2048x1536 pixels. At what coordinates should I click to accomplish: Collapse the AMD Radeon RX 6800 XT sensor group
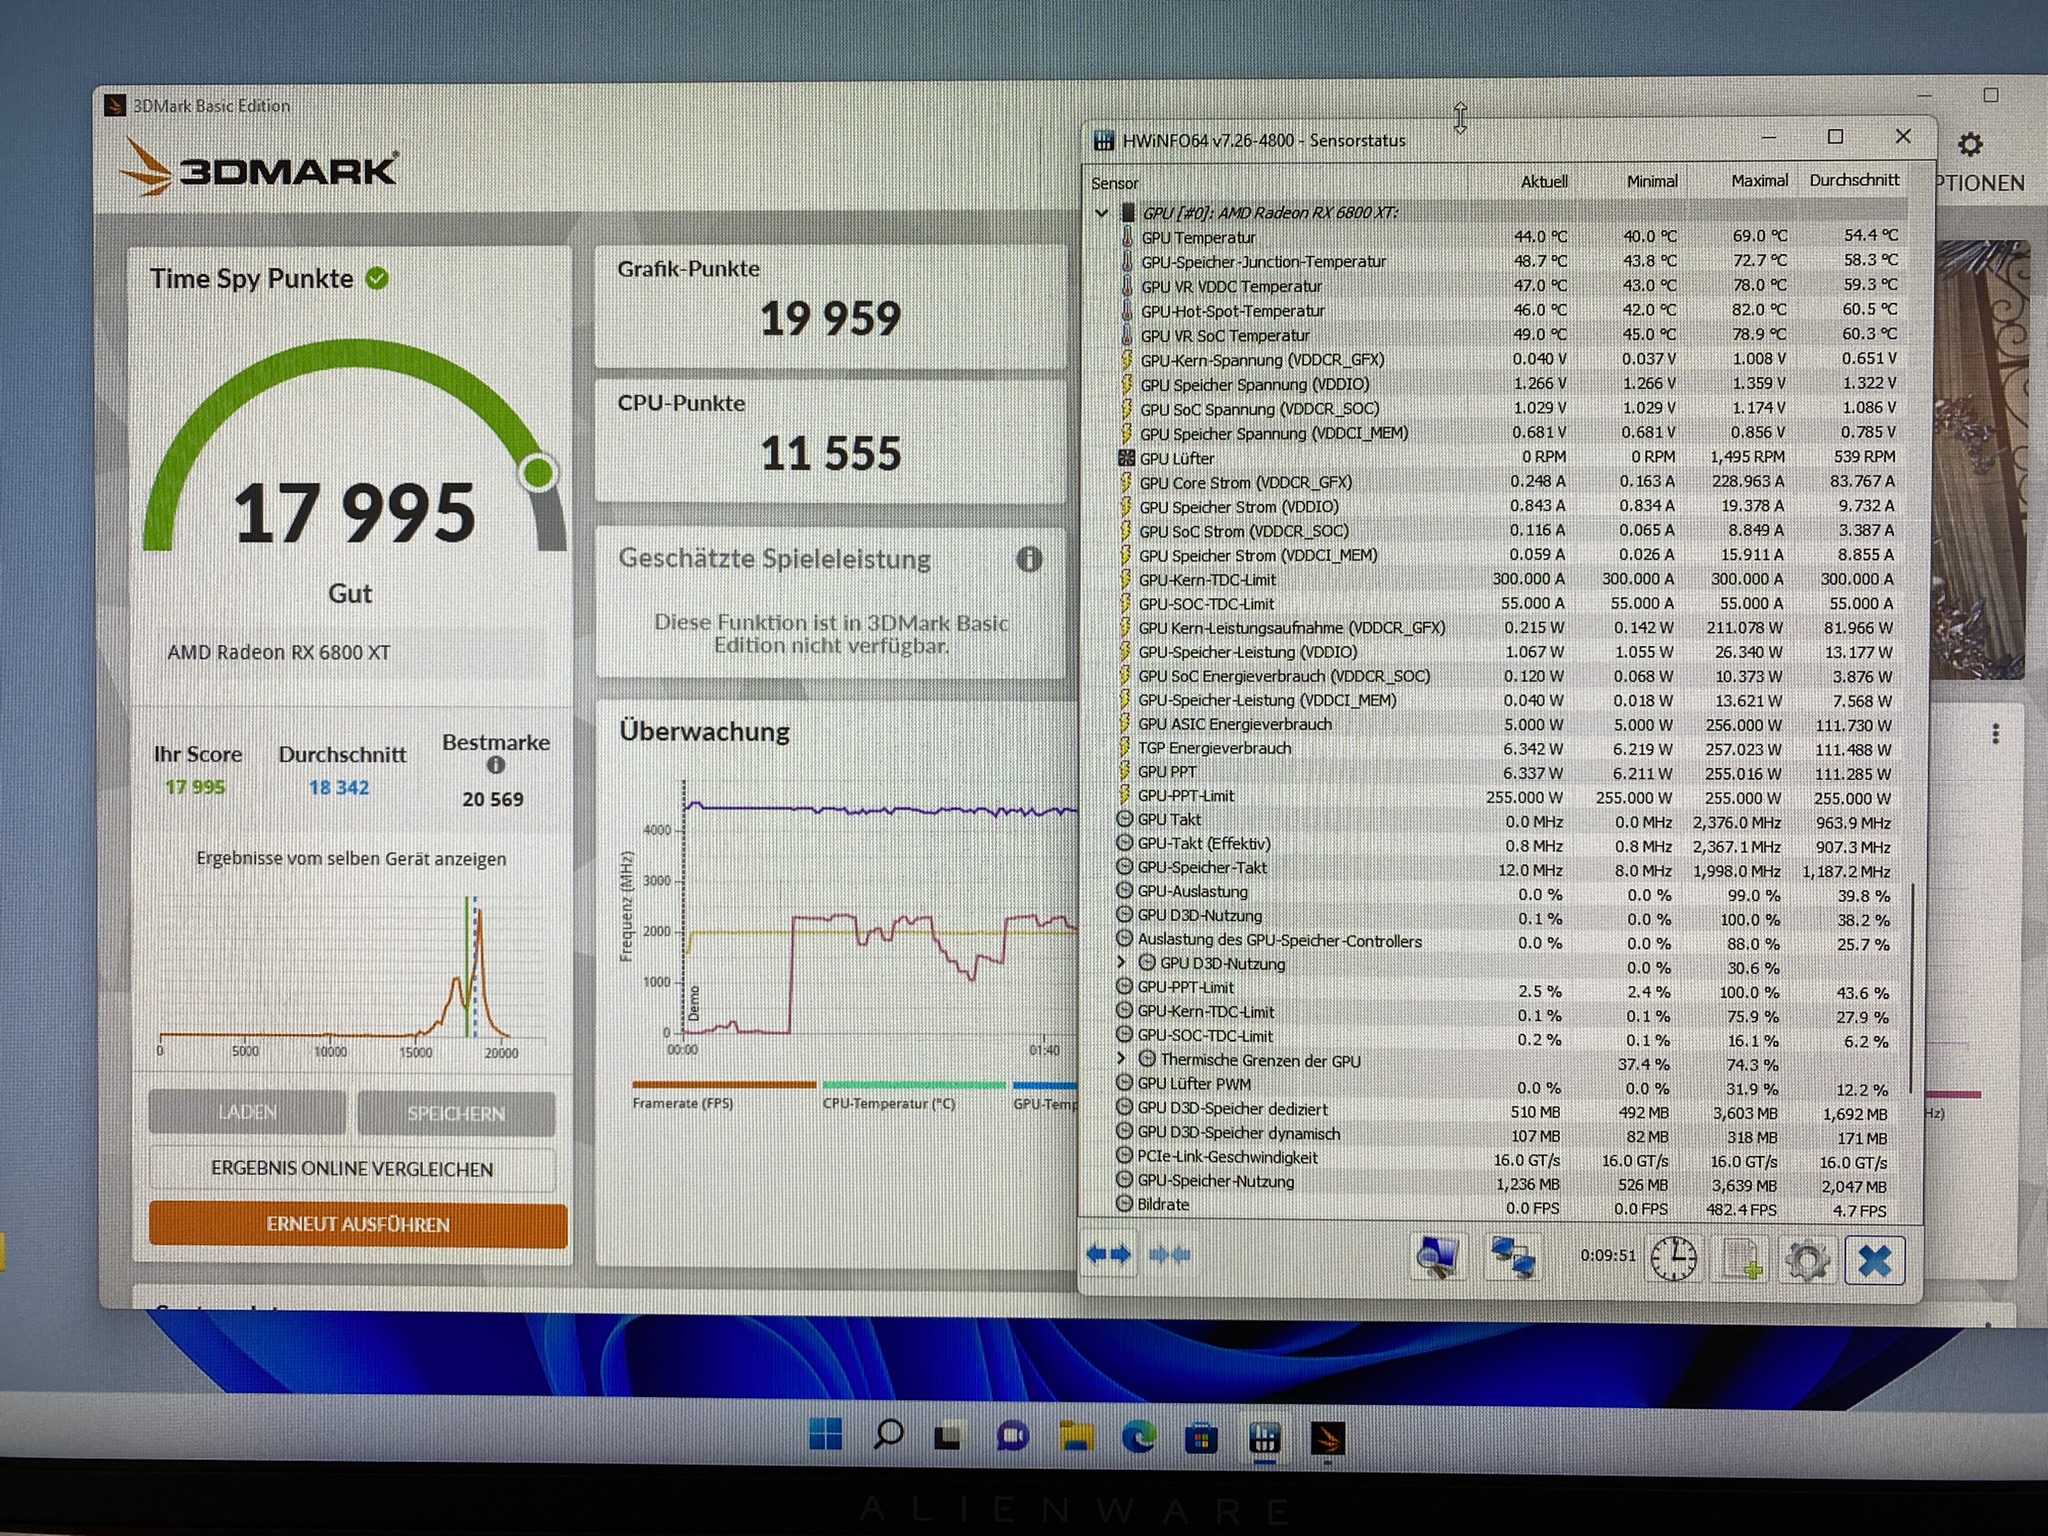point(1101,213)
